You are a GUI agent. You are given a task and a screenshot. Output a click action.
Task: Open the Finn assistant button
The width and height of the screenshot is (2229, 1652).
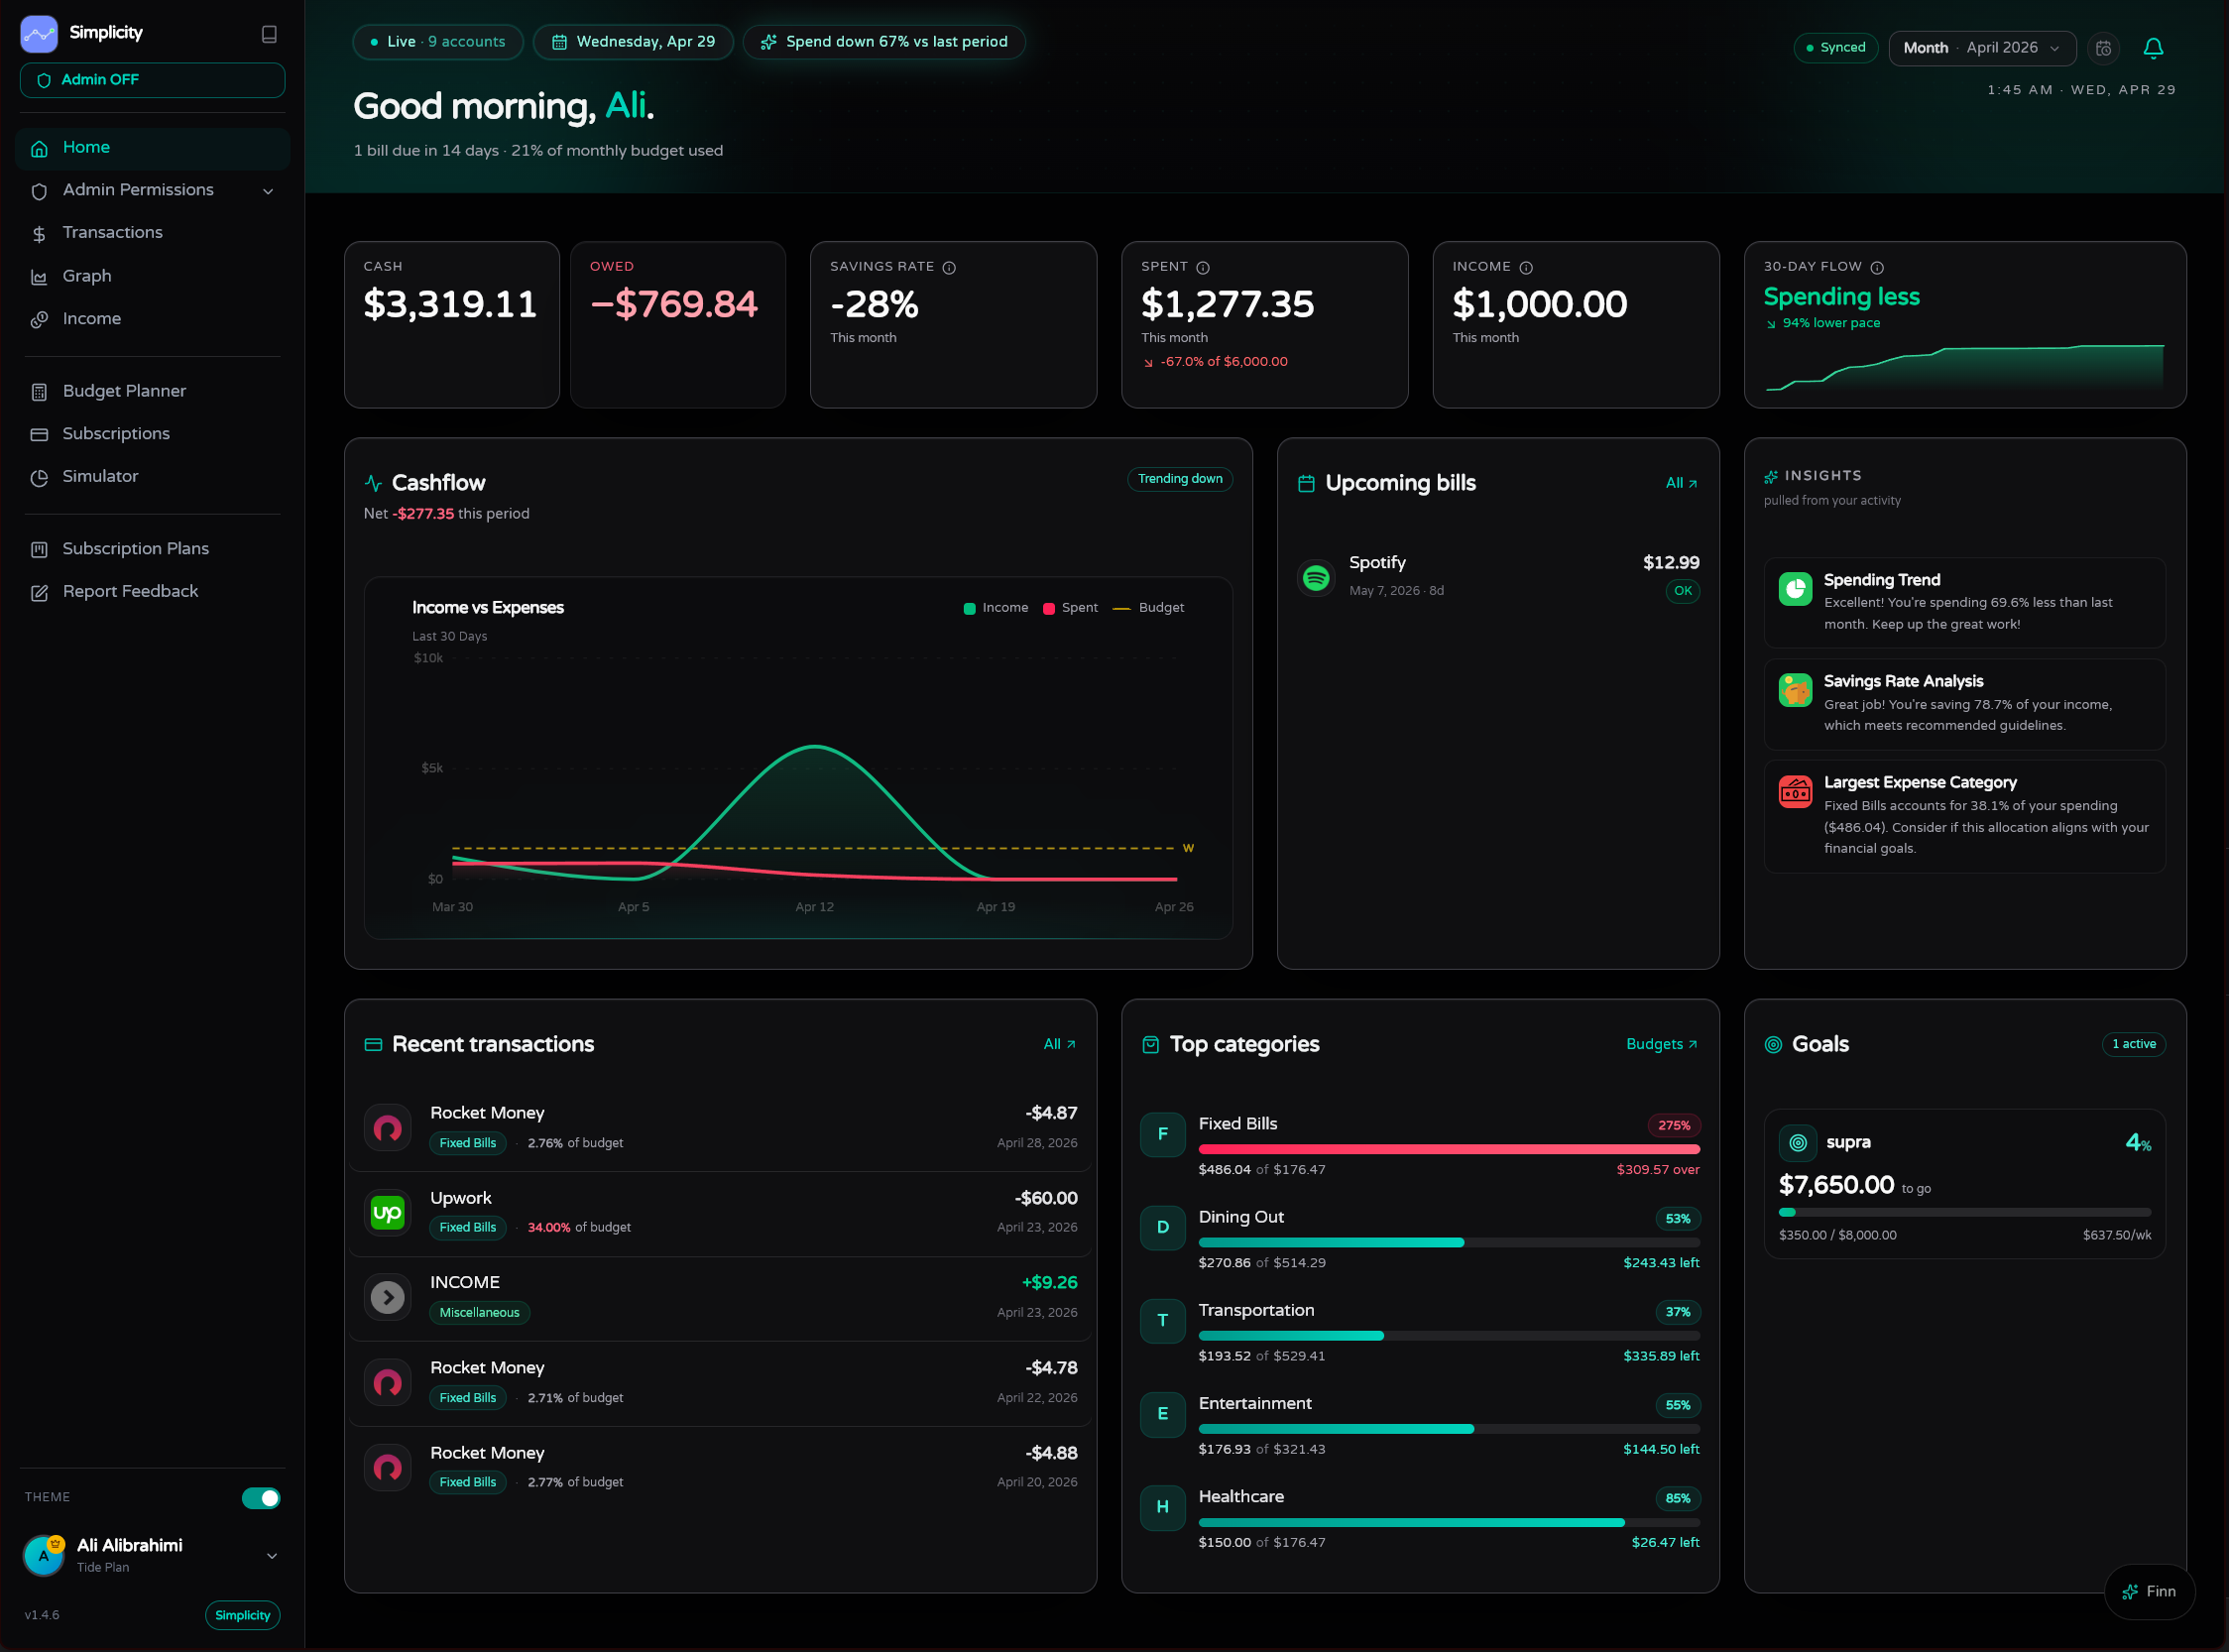click(x=2149, y=1591)
